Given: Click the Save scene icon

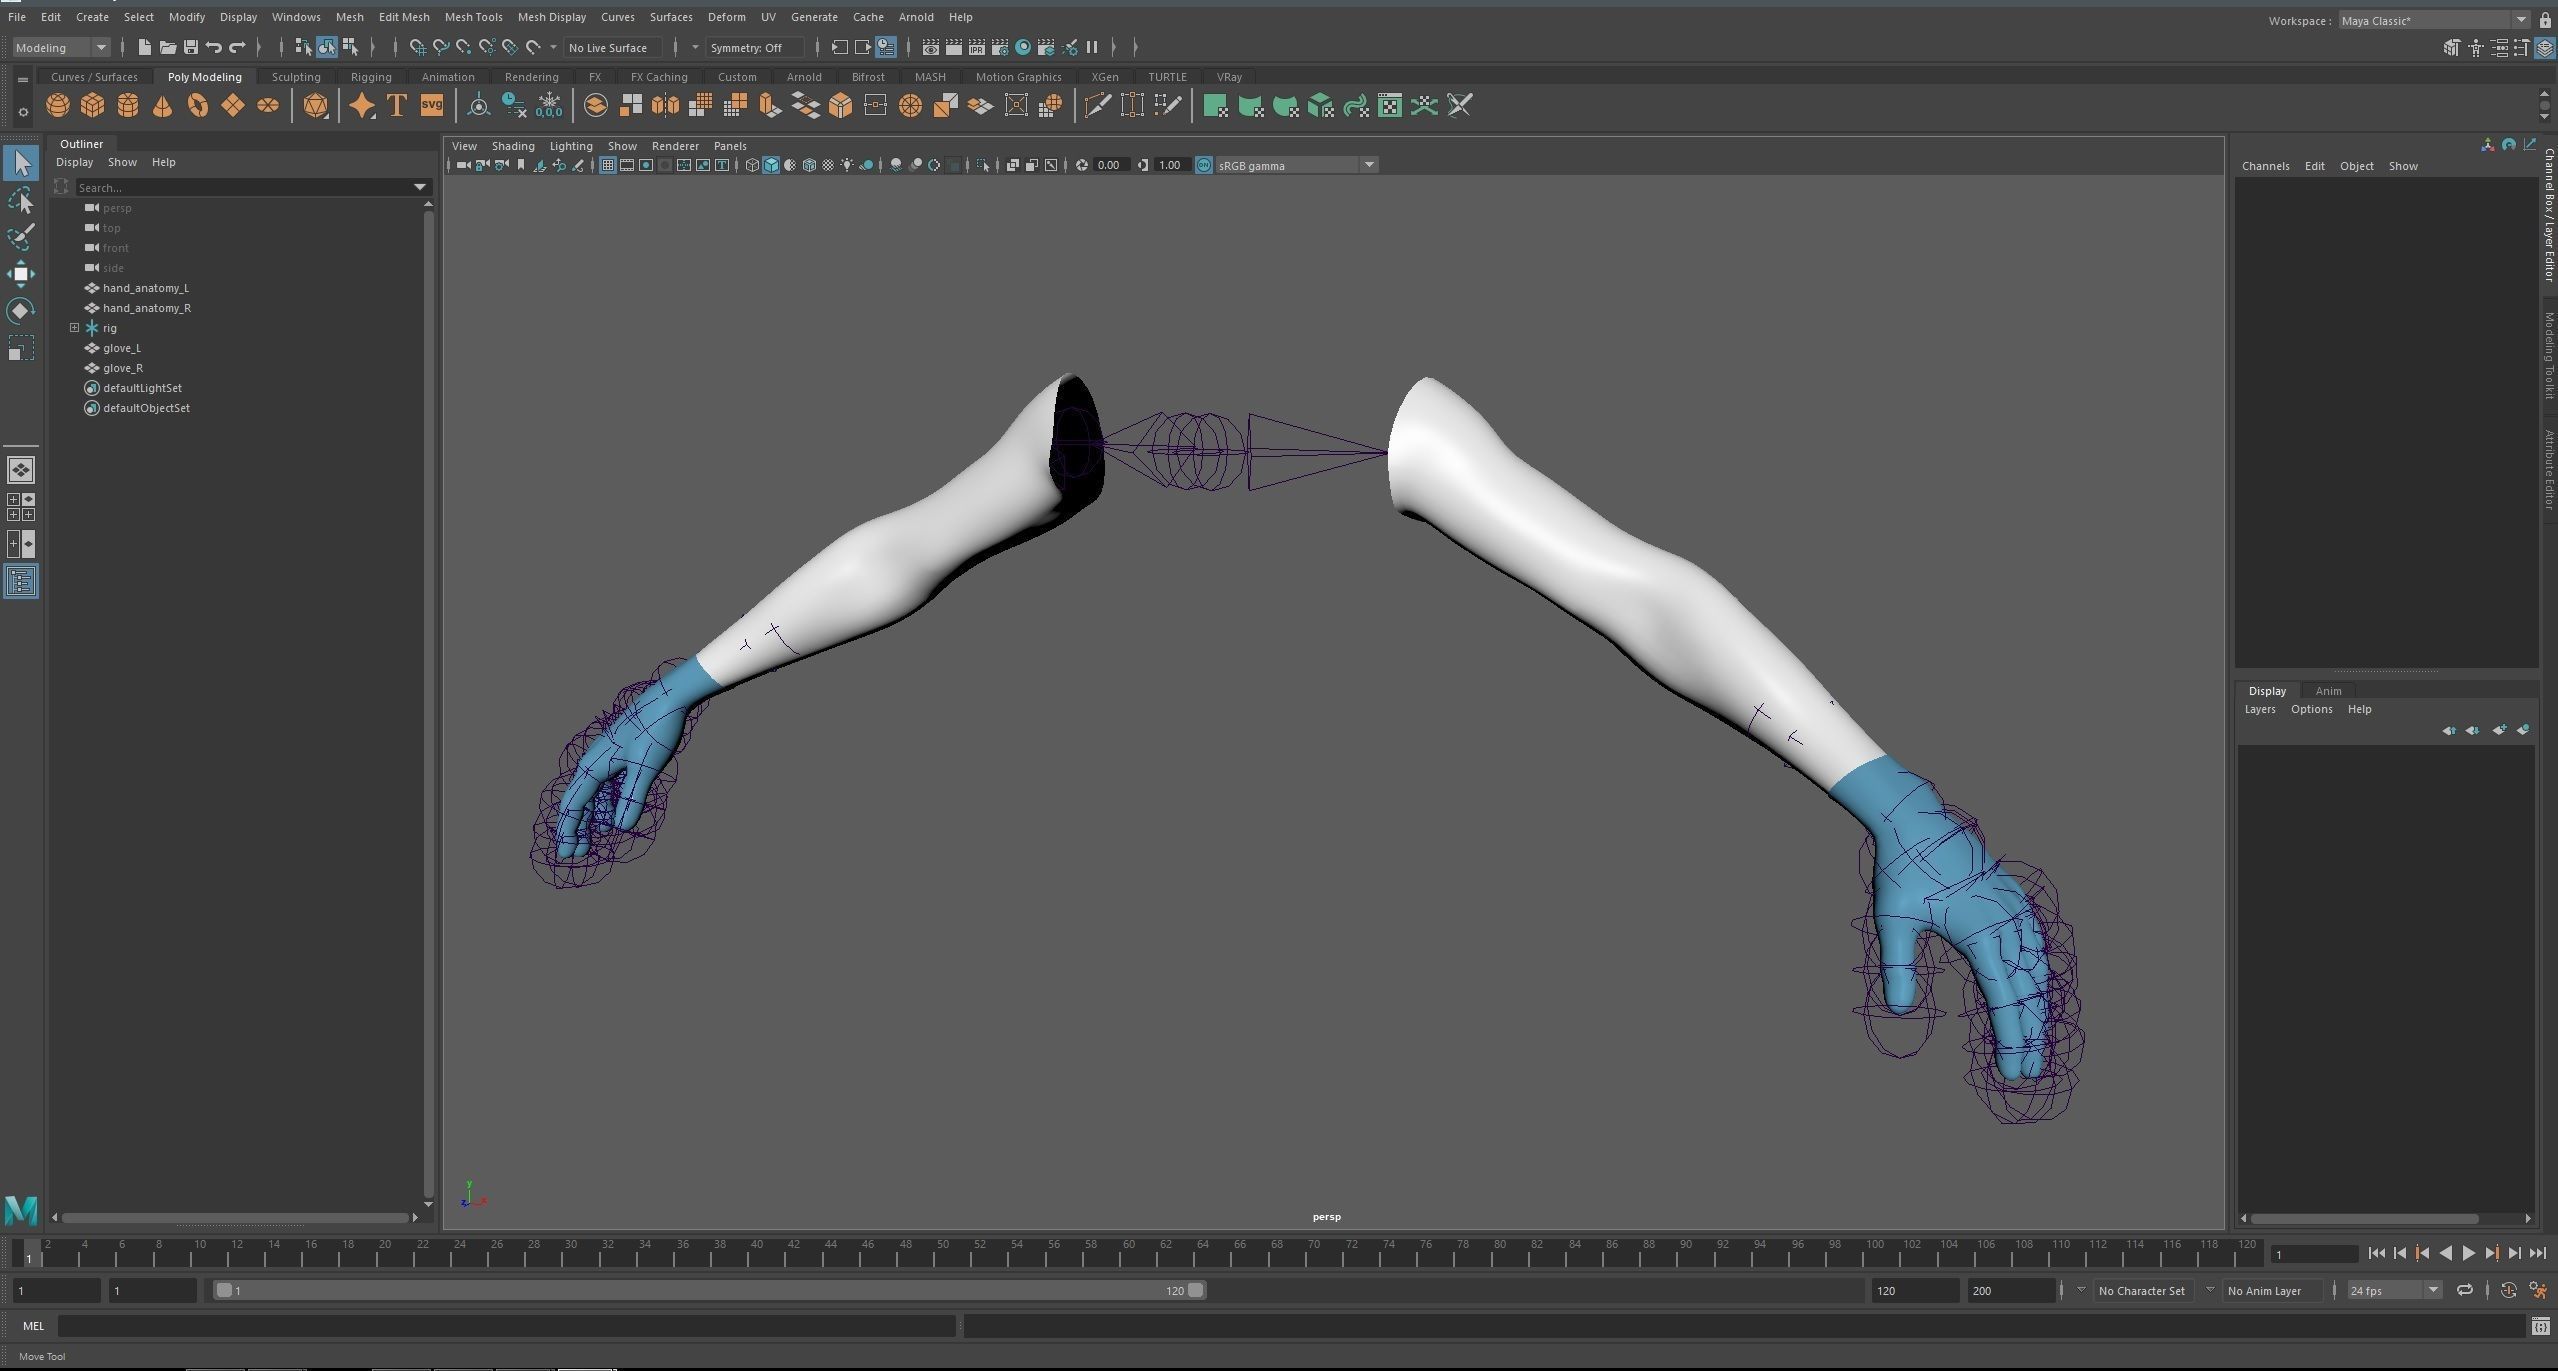Looking at the screenshot, I should point(190,47).
